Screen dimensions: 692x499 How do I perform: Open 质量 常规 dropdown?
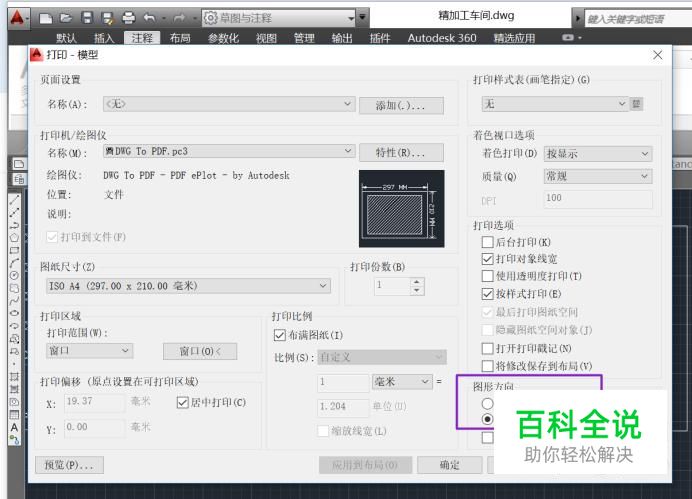(598, 176)
